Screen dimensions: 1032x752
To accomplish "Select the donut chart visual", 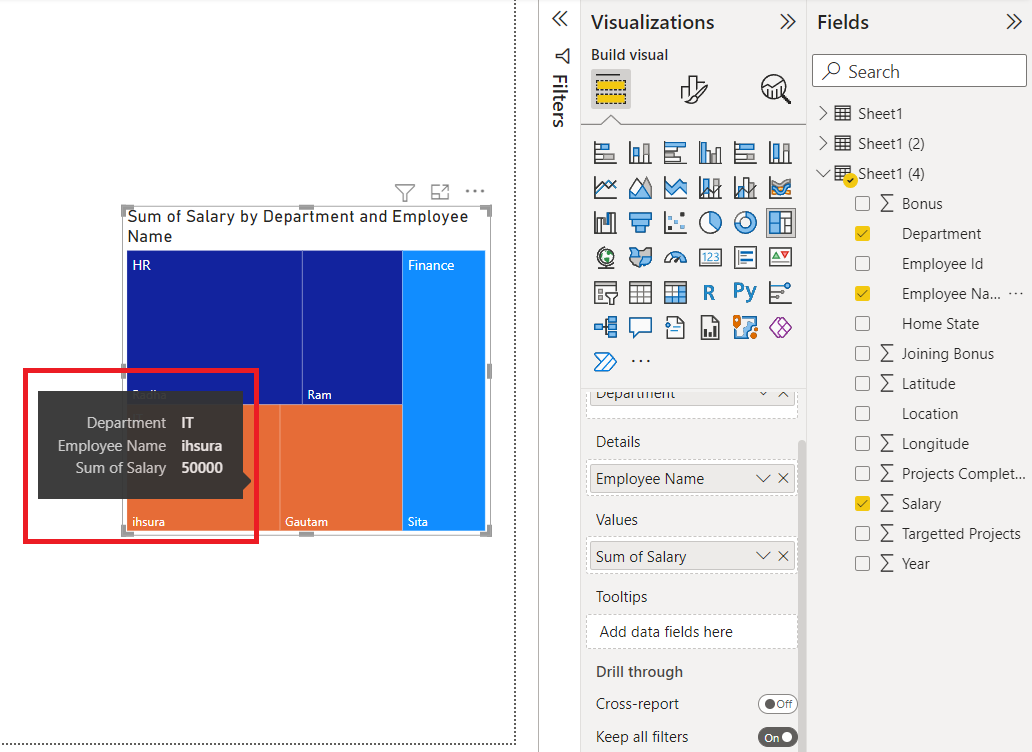I will click(745, 223).
